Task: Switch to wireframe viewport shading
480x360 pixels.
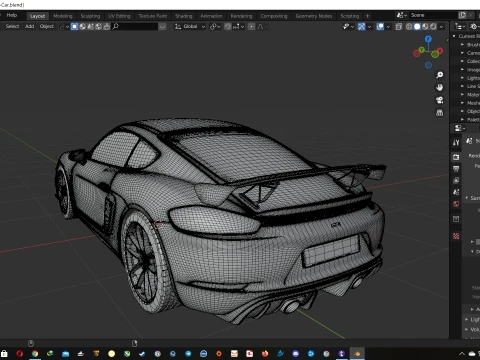Action: point(409,26)
